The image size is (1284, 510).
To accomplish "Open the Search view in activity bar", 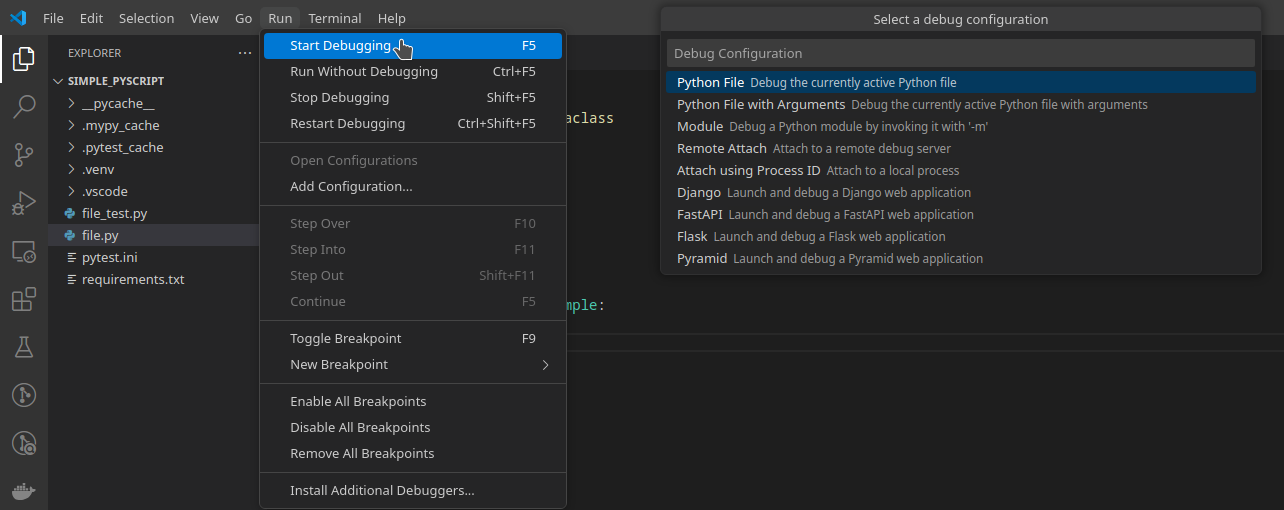I will [24, 107].
